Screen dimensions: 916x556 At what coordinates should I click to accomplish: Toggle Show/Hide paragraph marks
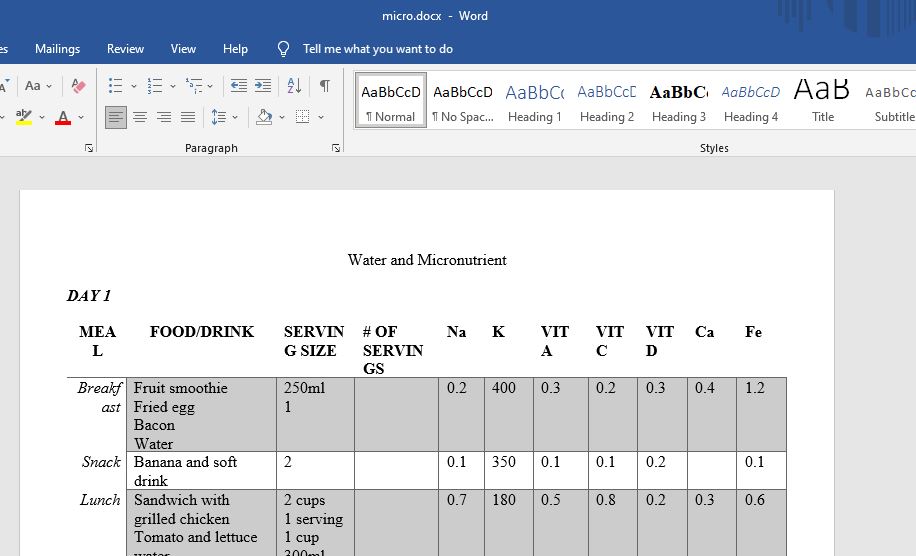click(325, 86)
